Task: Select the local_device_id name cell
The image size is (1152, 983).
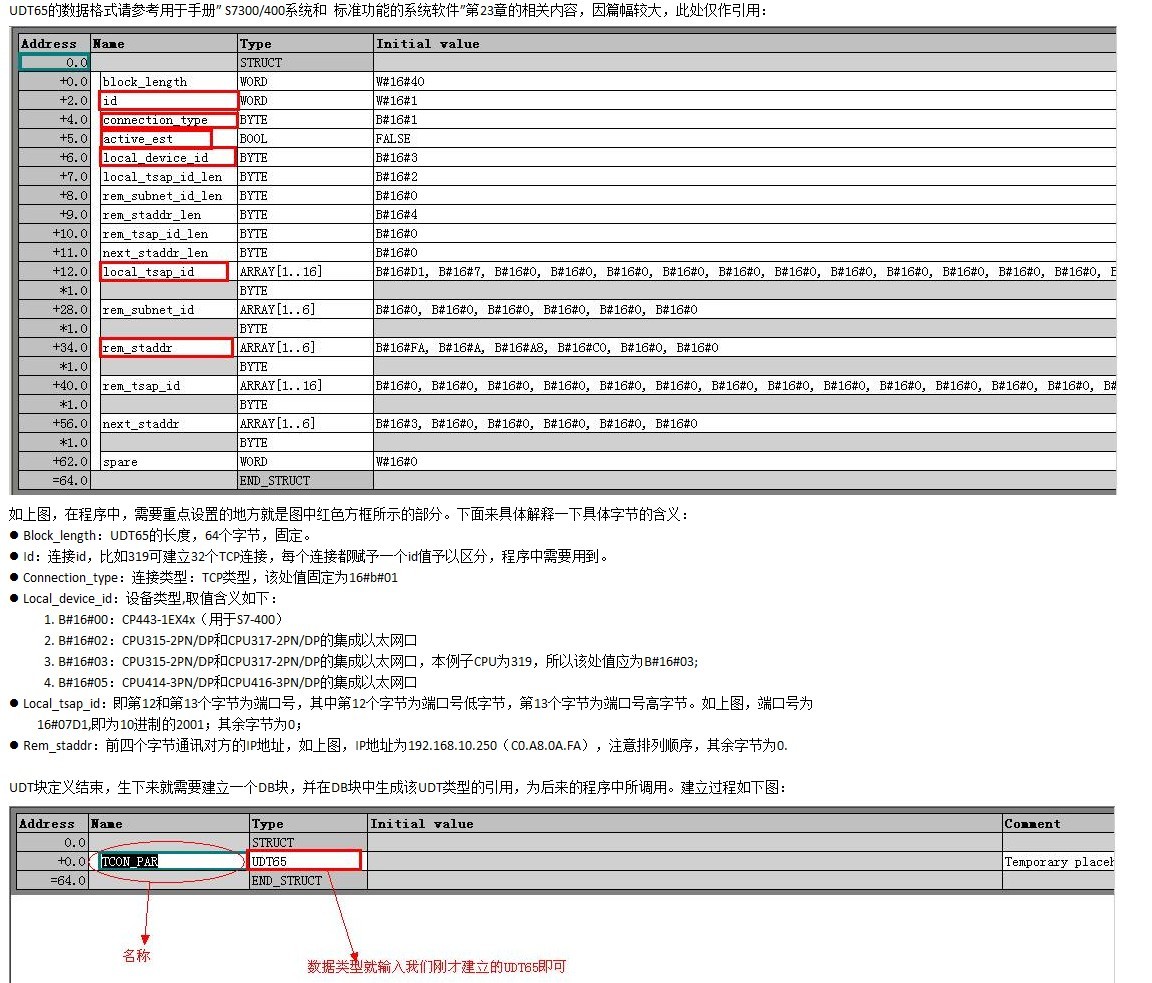Action: click(168, 158)
